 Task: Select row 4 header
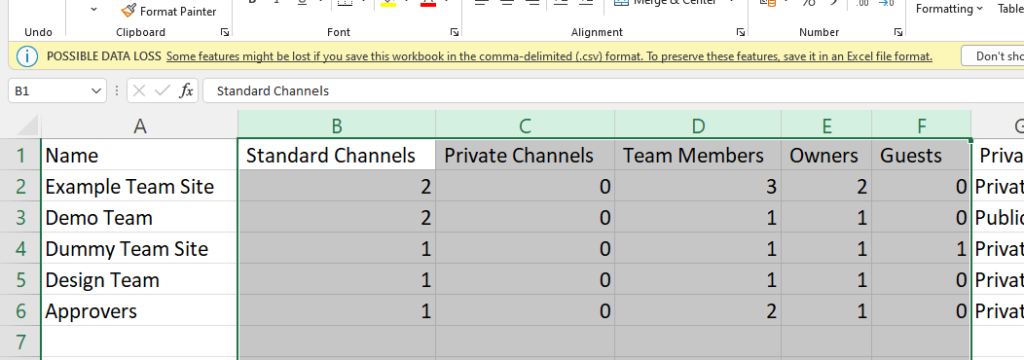20,248
